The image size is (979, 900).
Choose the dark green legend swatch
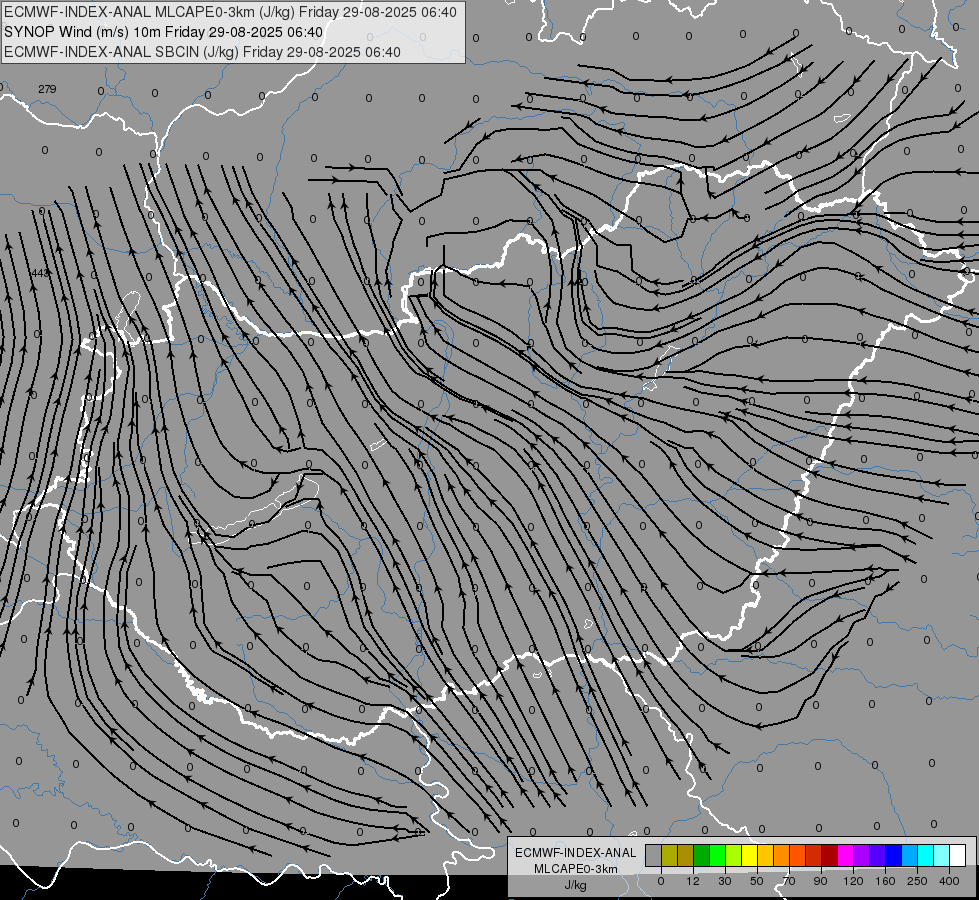pyautogui.click(x=702, y=855)
